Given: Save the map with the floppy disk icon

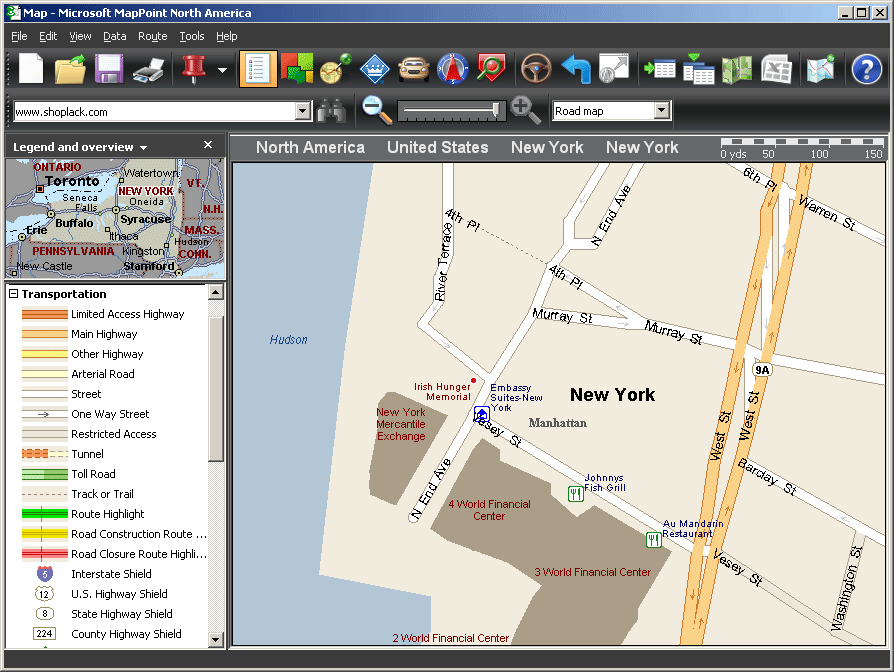Looking at the screenshot, I should point(109,69).
